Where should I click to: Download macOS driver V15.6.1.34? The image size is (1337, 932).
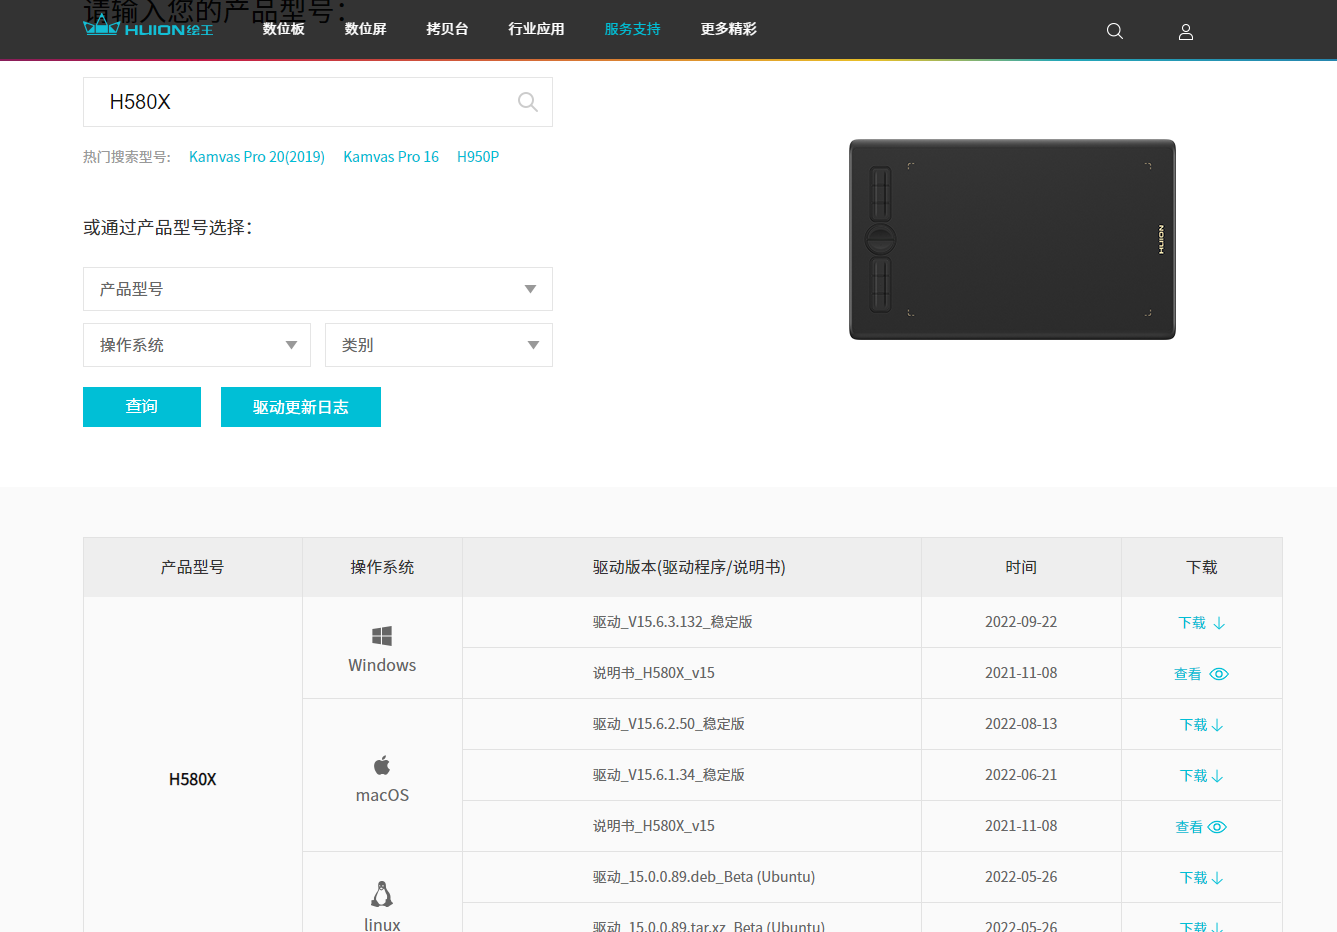pyautogui.click(x=1202, y=776)
